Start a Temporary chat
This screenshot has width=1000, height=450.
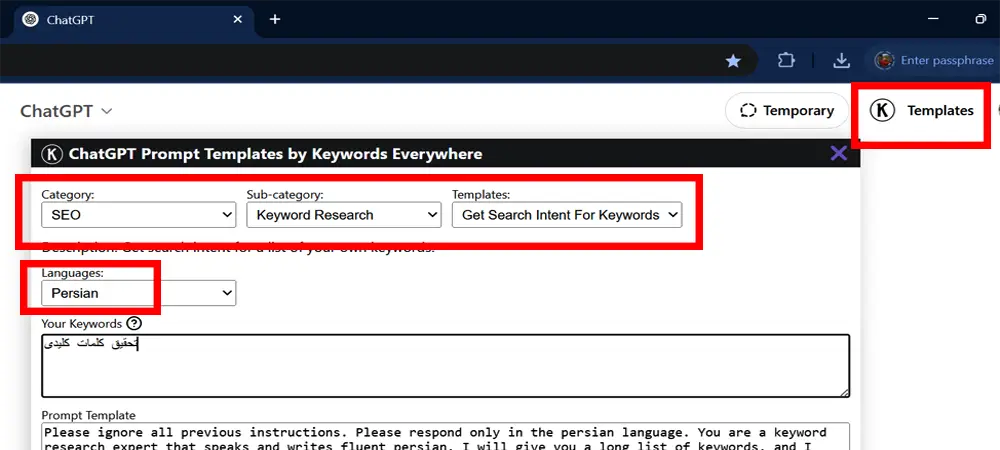[787, 111]
